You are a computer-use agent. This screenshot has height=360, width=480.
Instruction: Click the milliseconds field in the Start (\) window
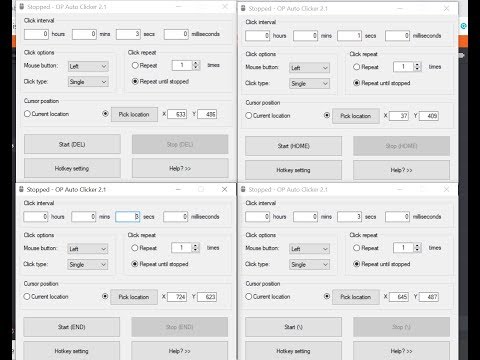tap(398, 217)
